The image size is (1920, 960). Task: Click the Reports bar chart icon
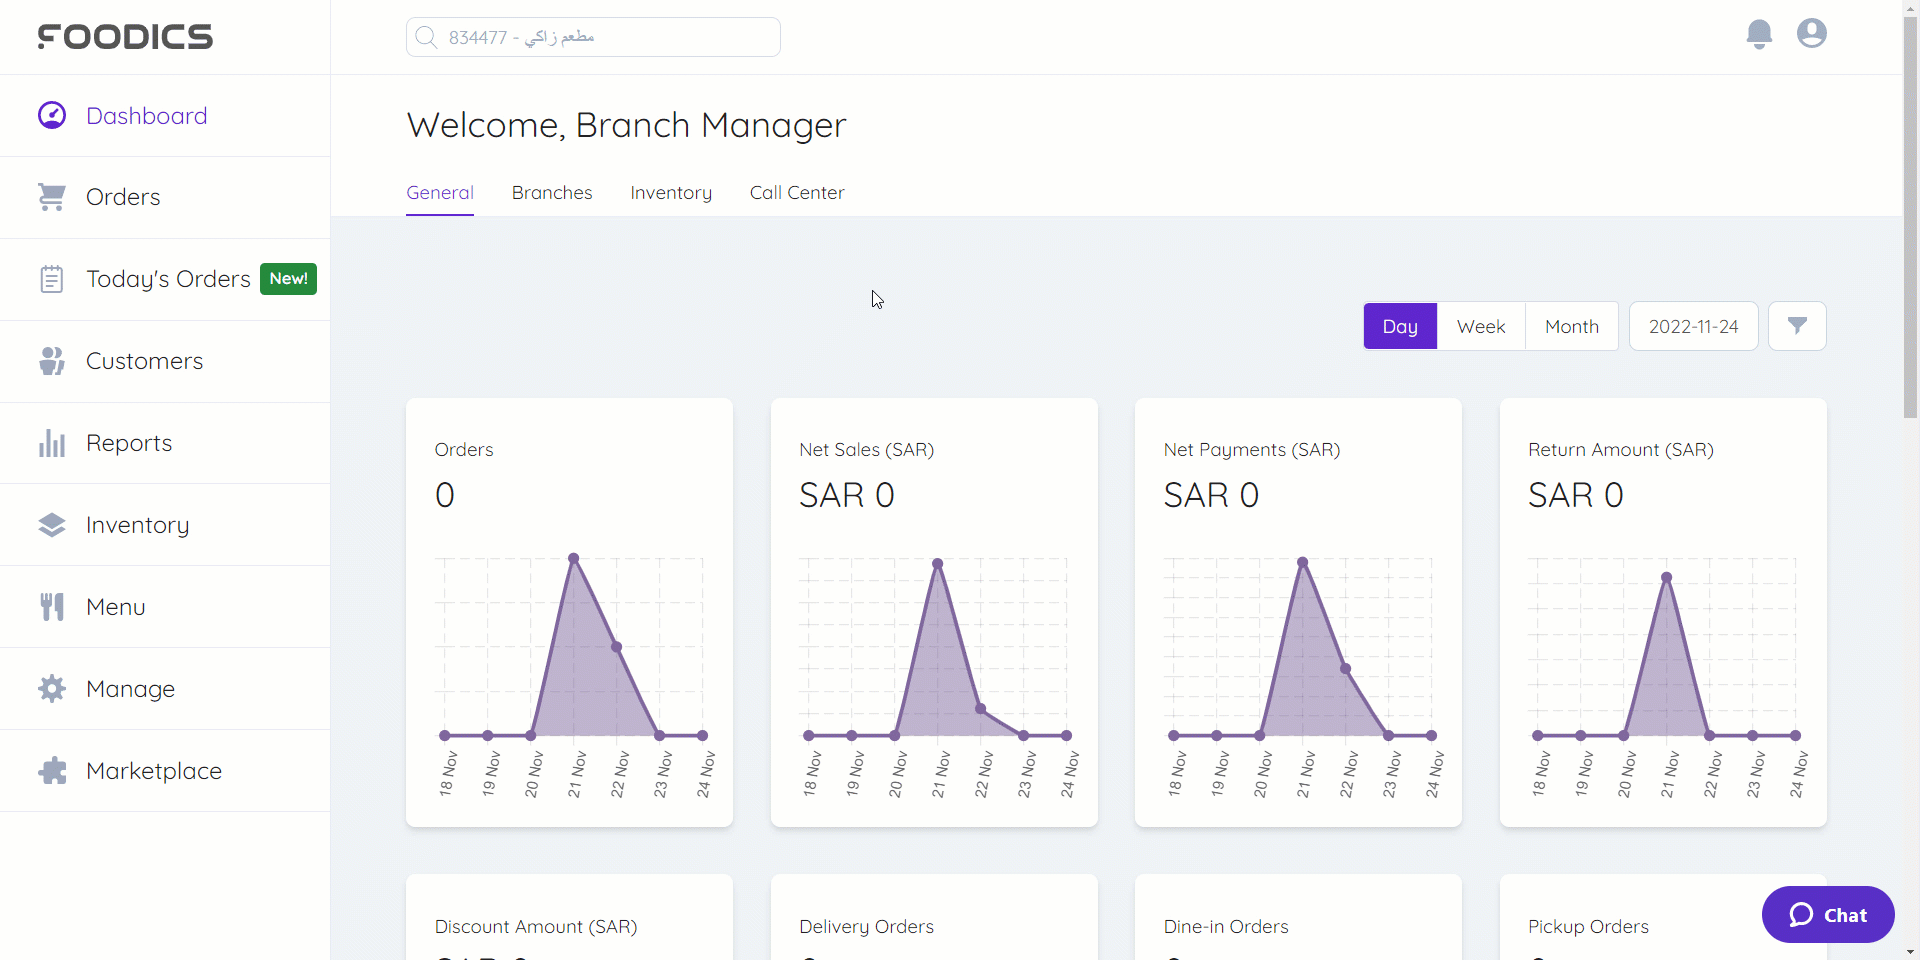(x=52, y=443)
